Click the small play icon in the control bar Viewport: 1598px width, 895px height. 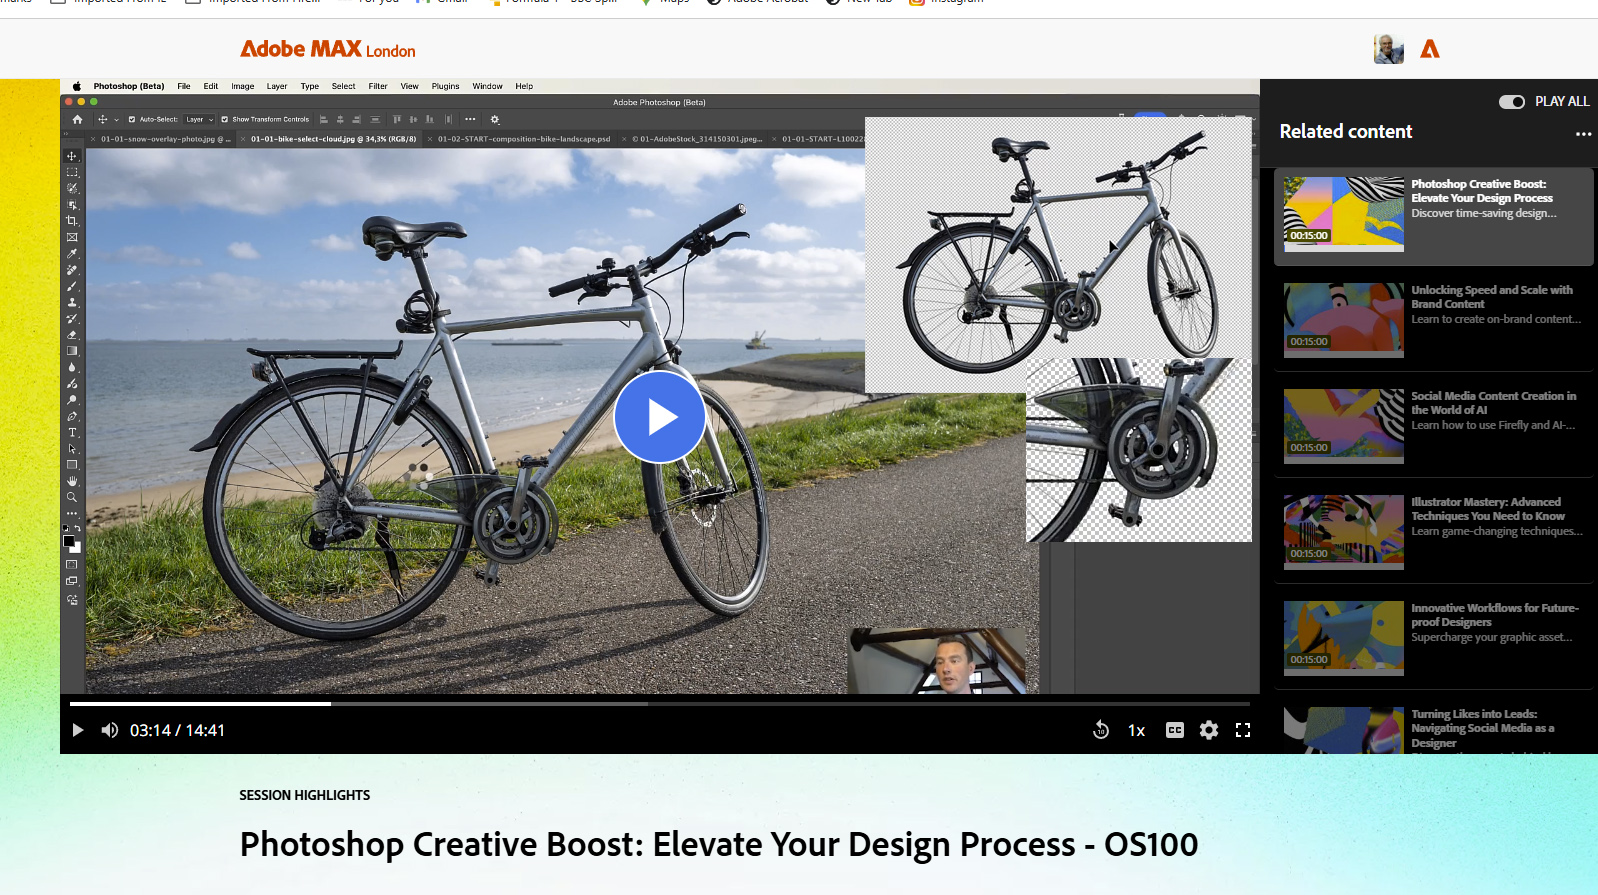pyautogui.click(x=77, y=730)
